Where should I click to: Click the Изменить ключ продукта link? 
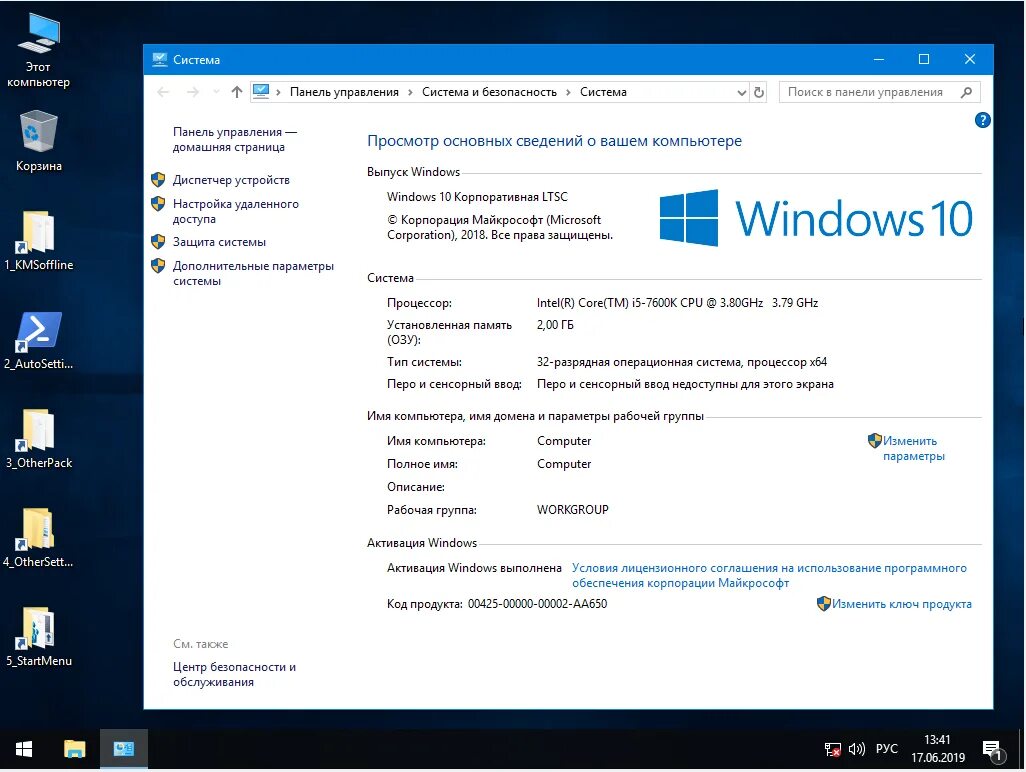click(902, 604)
